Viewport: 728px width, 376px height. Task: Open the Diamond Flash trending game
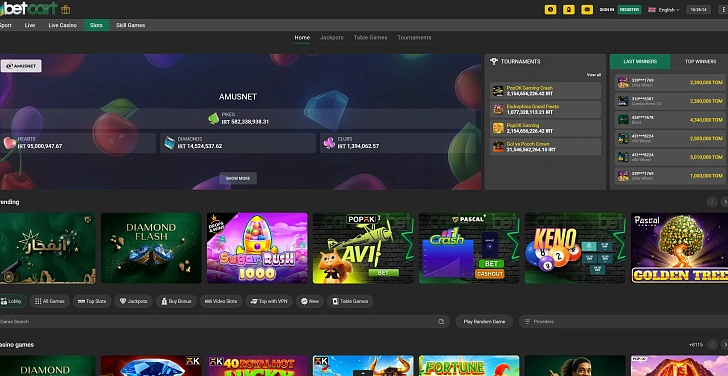tap(151, 248)
